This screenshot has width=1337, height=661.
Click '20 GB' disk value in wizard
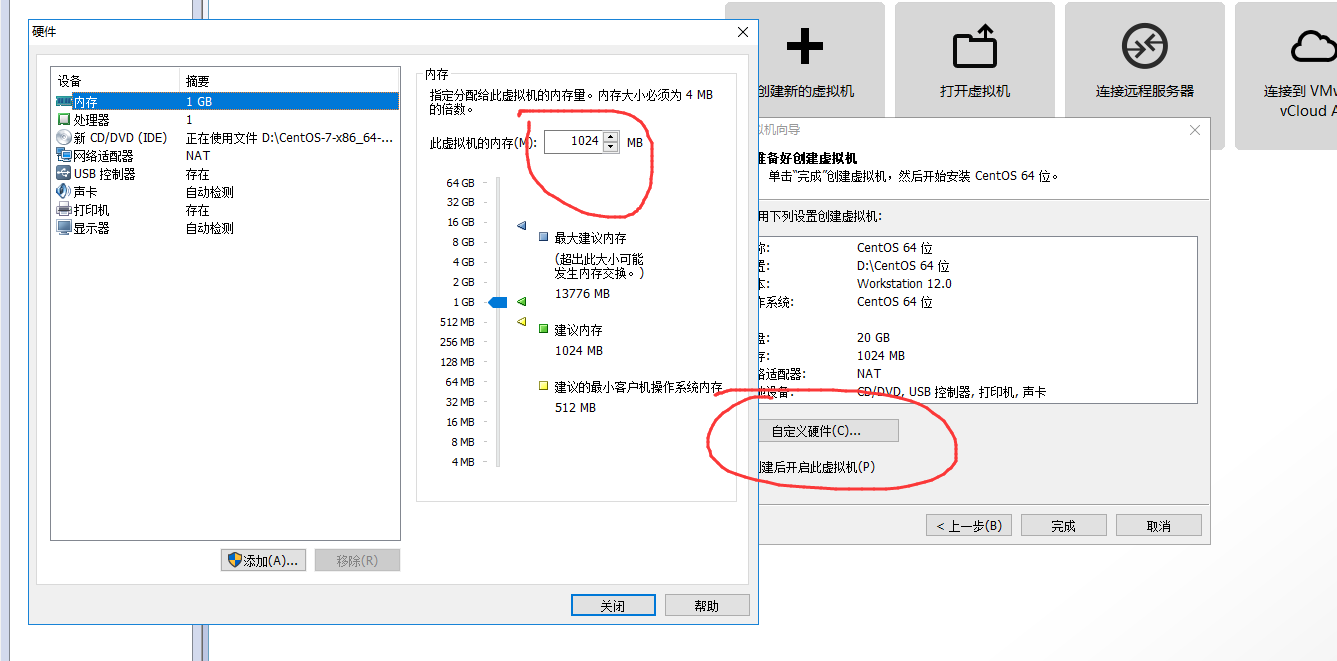(873, 338)
